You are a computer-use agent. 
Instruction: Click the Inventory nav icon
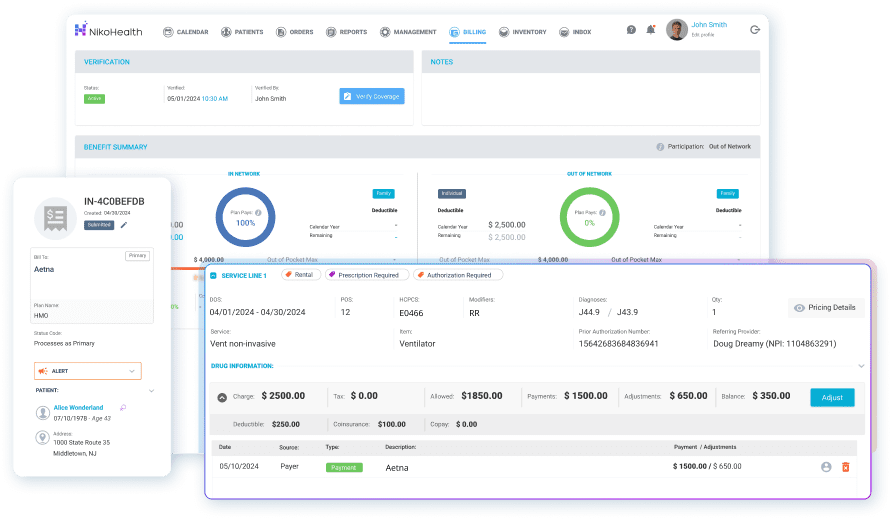point(503,32)
